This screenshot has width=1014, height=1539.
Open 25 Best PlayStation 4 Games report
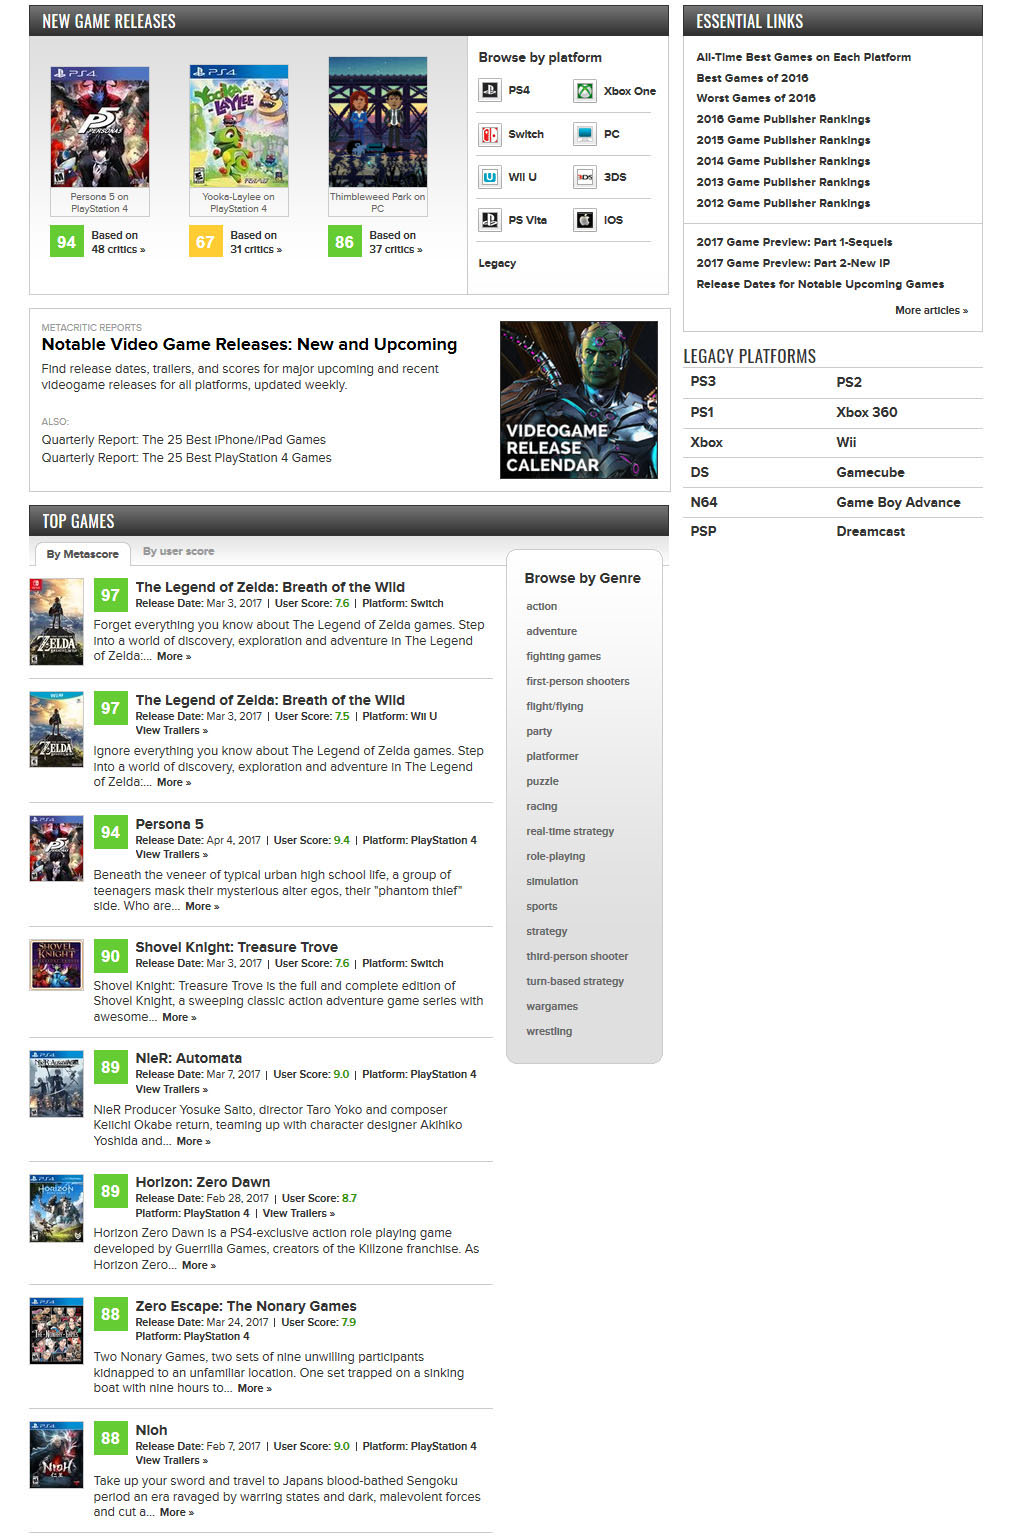point(186,458)
